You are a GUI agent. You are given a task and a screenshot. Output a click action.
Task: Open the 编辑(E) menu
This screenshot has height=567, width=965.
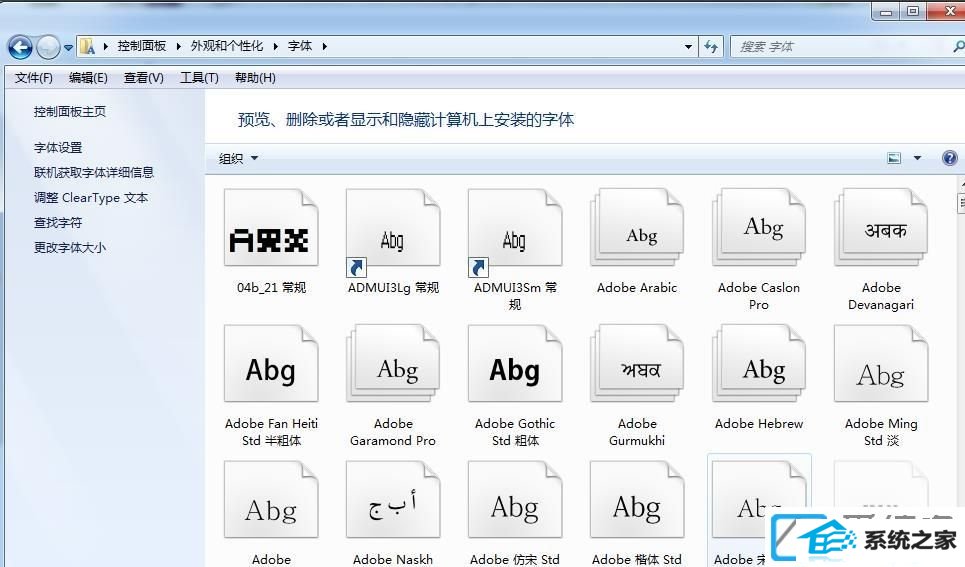pos(88,78)
